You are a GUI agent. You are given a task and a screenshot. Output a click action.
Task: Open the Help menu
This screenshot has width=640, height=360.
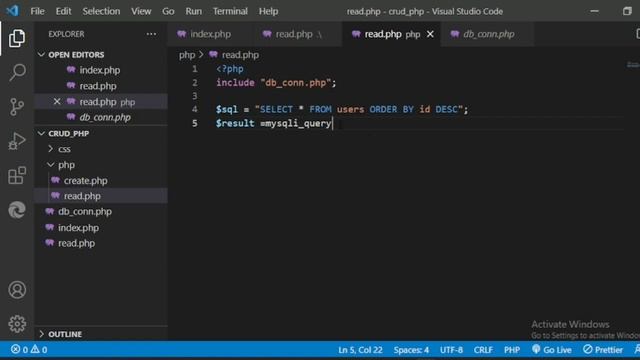(268, 11)
